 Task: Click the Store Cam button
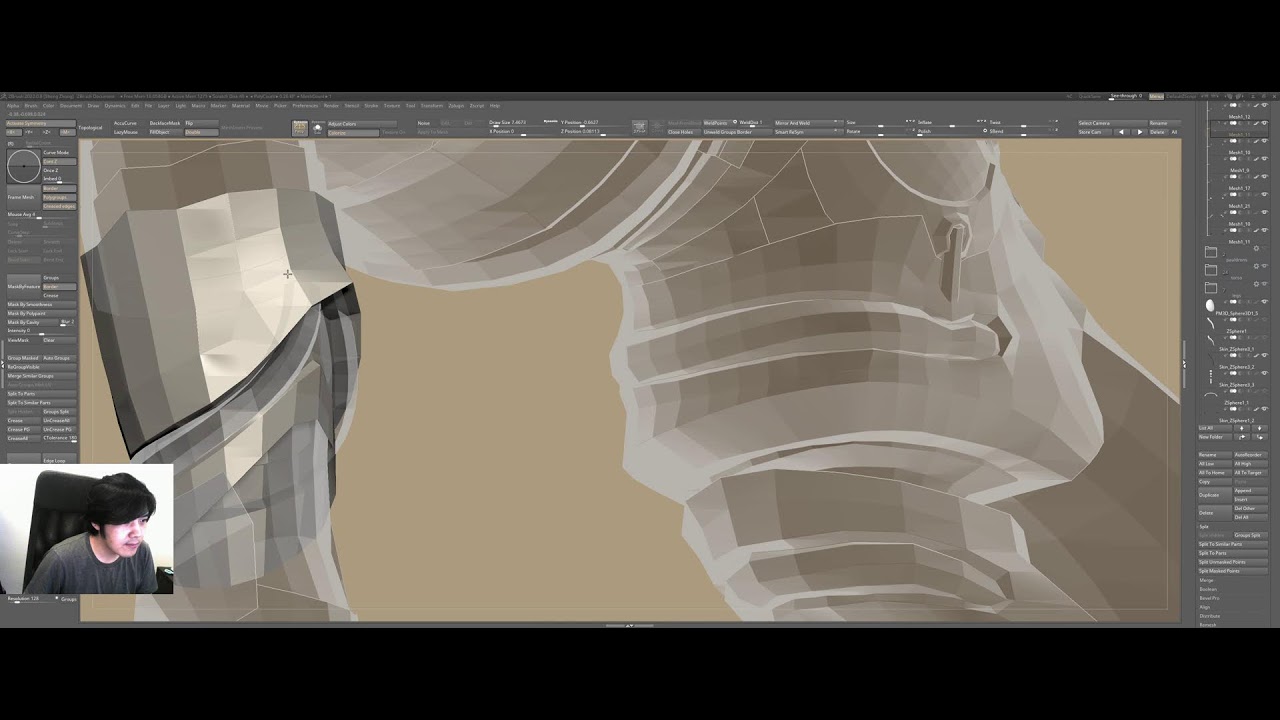[x=1095, y=132]
